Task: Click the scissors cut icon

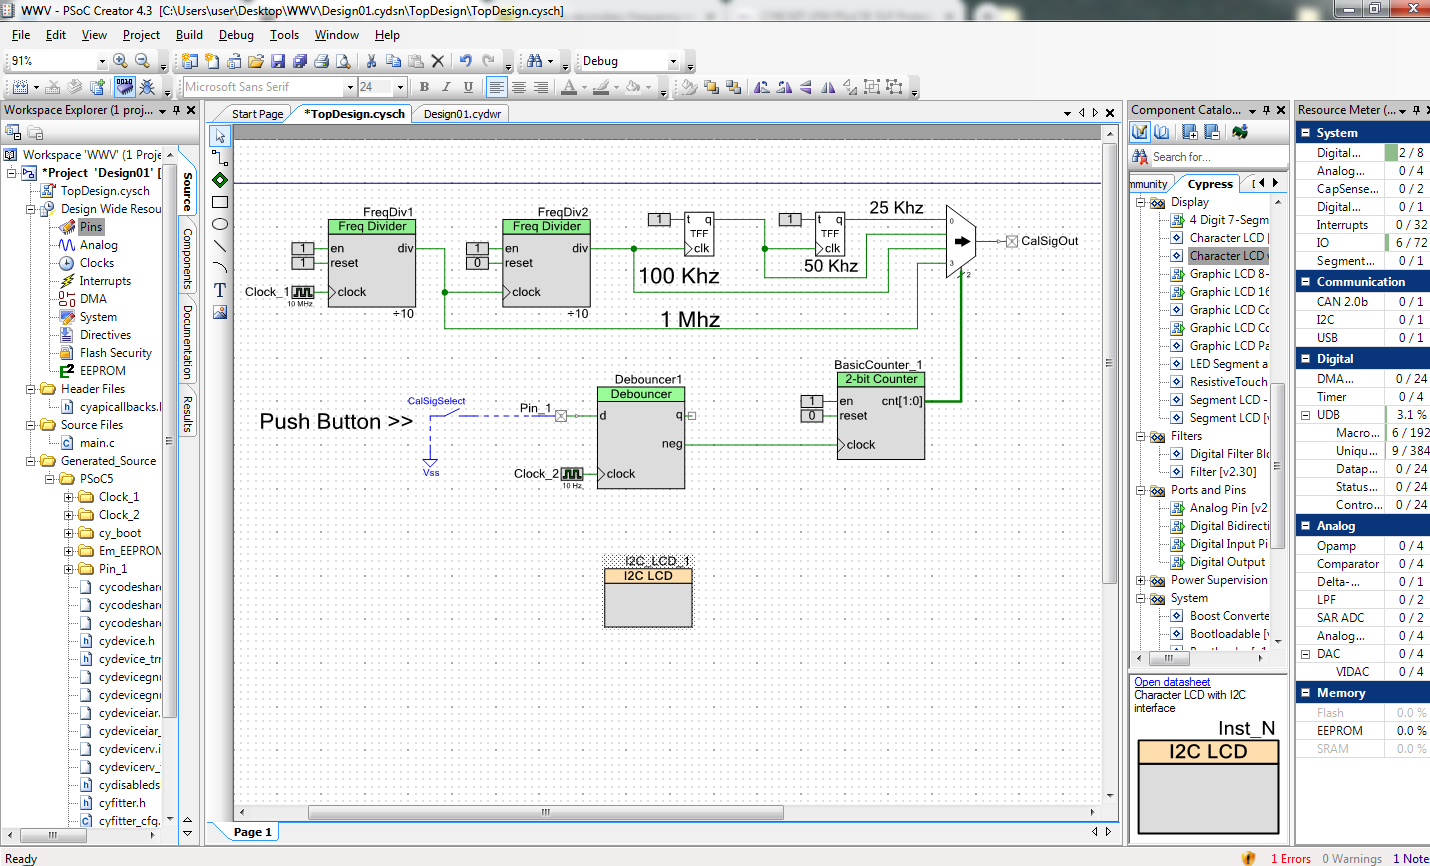Action: (x=371, y=61)
